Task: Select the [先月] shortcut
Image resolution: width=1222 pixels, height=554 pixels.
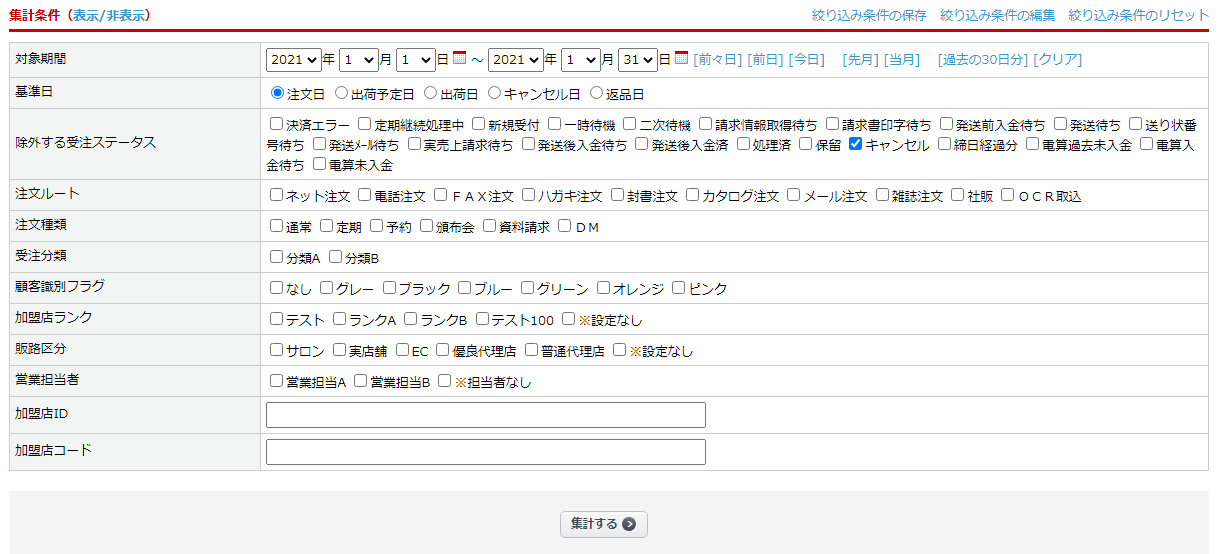Action: tap(860, 60)
